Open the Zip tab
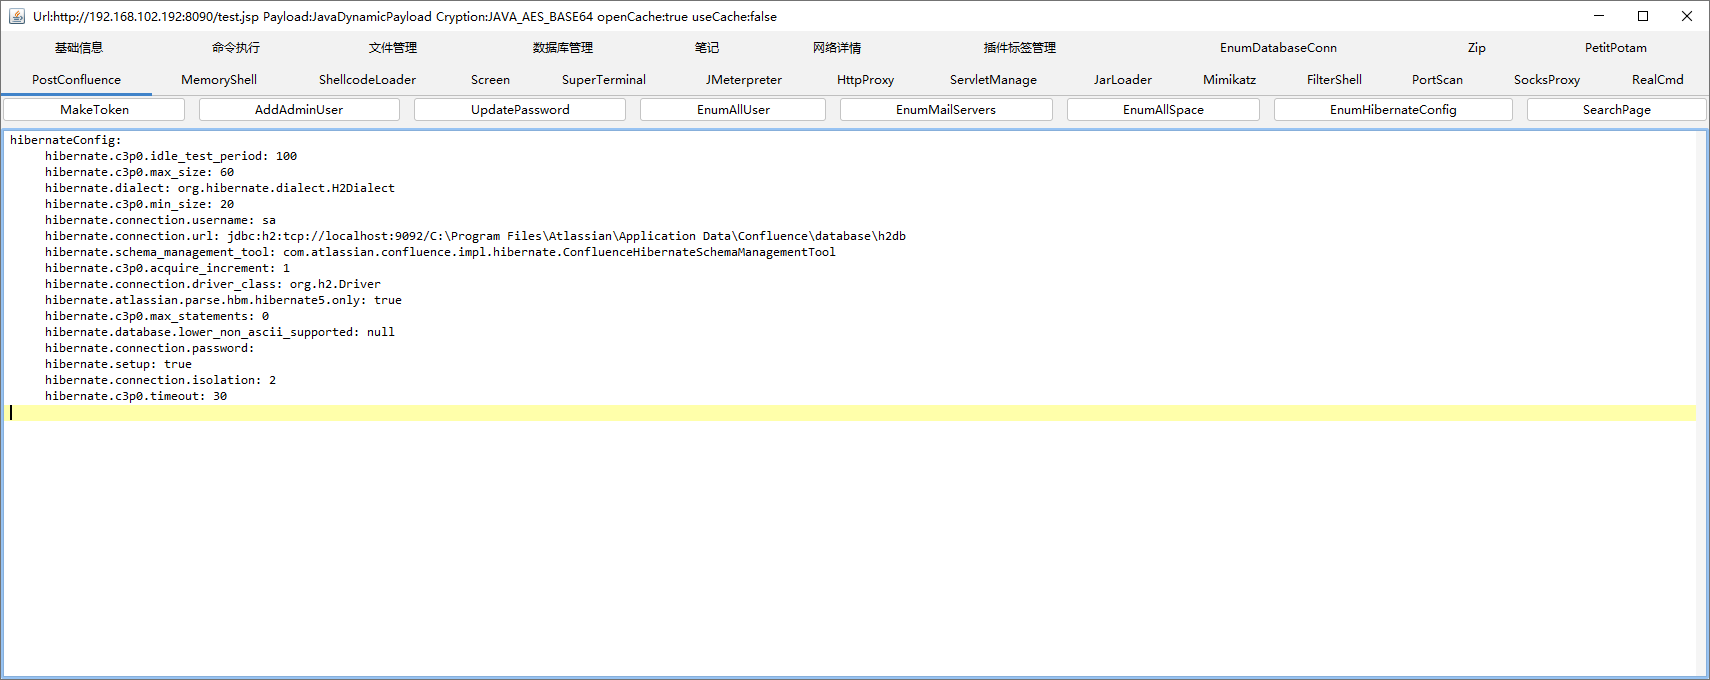Image resolution: width=1710 pixels, height=680 pixels. 1476,48
